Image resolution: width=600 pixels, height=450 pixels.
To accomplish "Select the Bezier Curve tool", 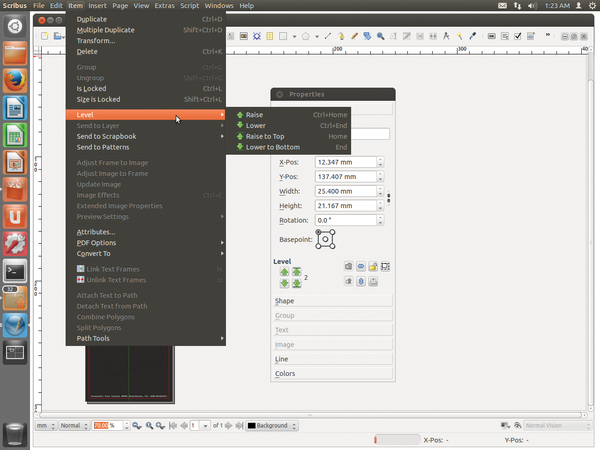I will 341,36.
